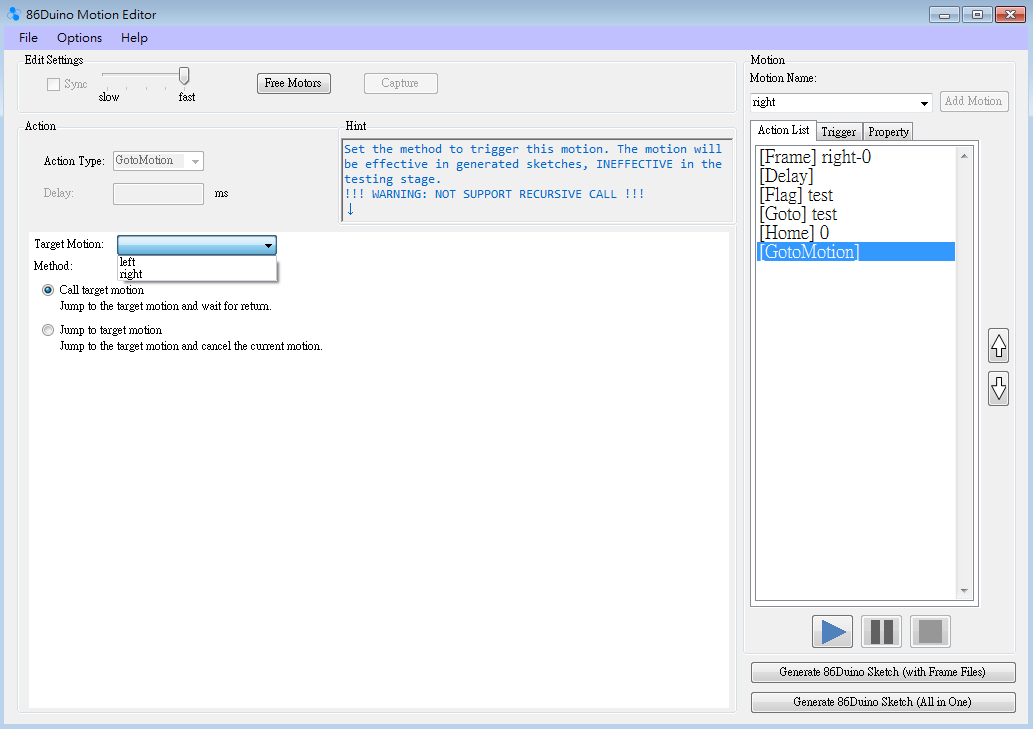Viewport: 1033px width, 729px height.
Task: Maximize the Motion Editor window
Action: point(977,14)
